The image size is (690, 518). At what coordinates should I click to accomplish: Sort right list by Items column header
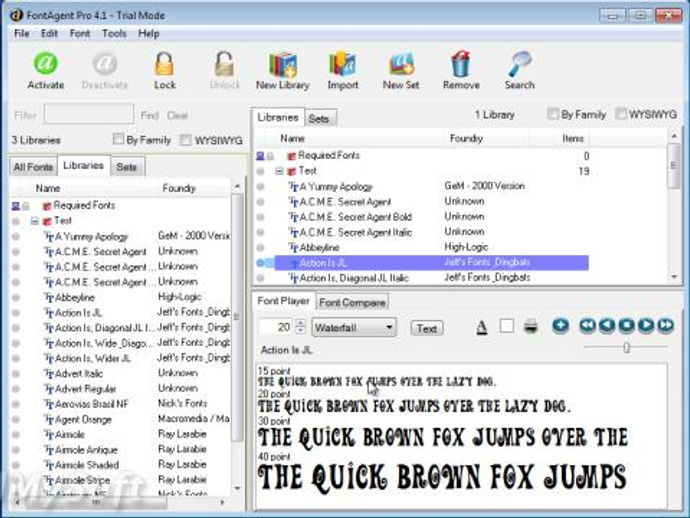573,138
